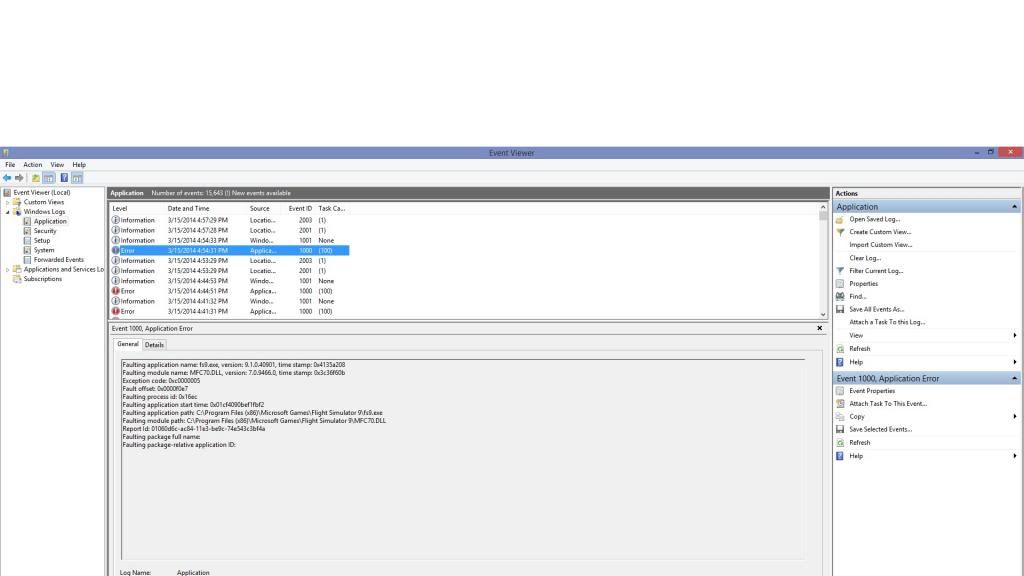Collapse the Windows Logs tree node
This screenshot has width=1024, height=576.
8,212
